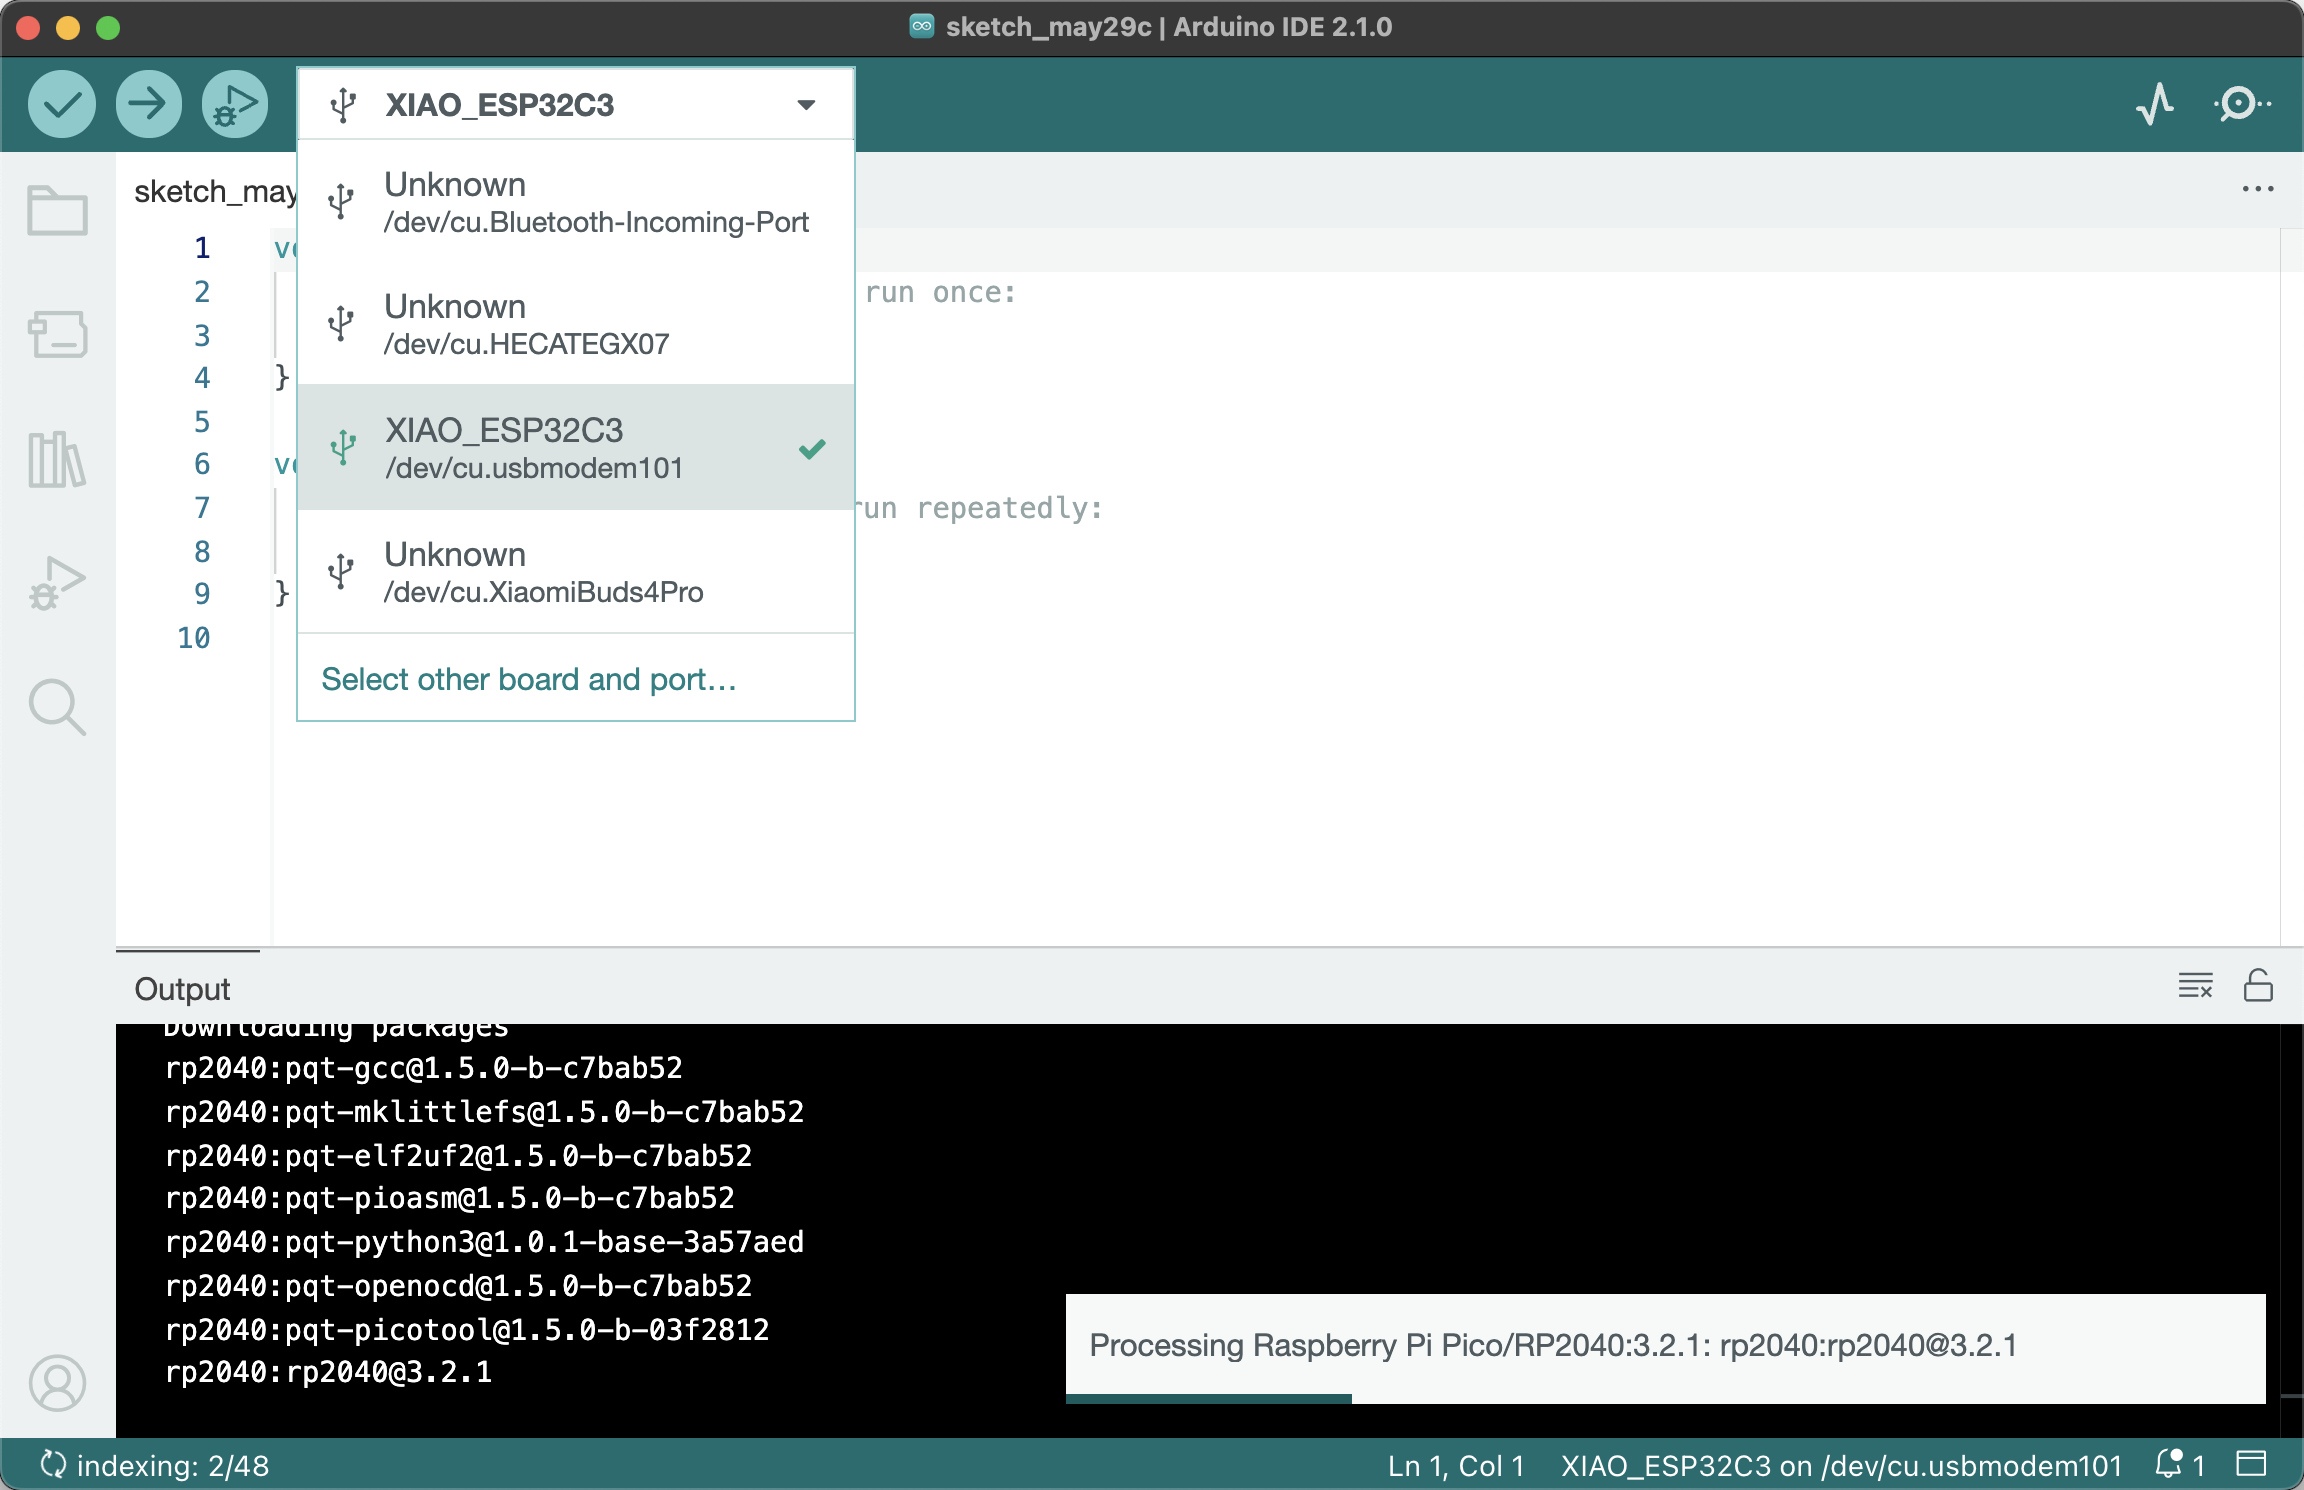Click the Upload arrow button
Image resolution: width=2304 pixels, height=1490 pixels.
(148, 104)
